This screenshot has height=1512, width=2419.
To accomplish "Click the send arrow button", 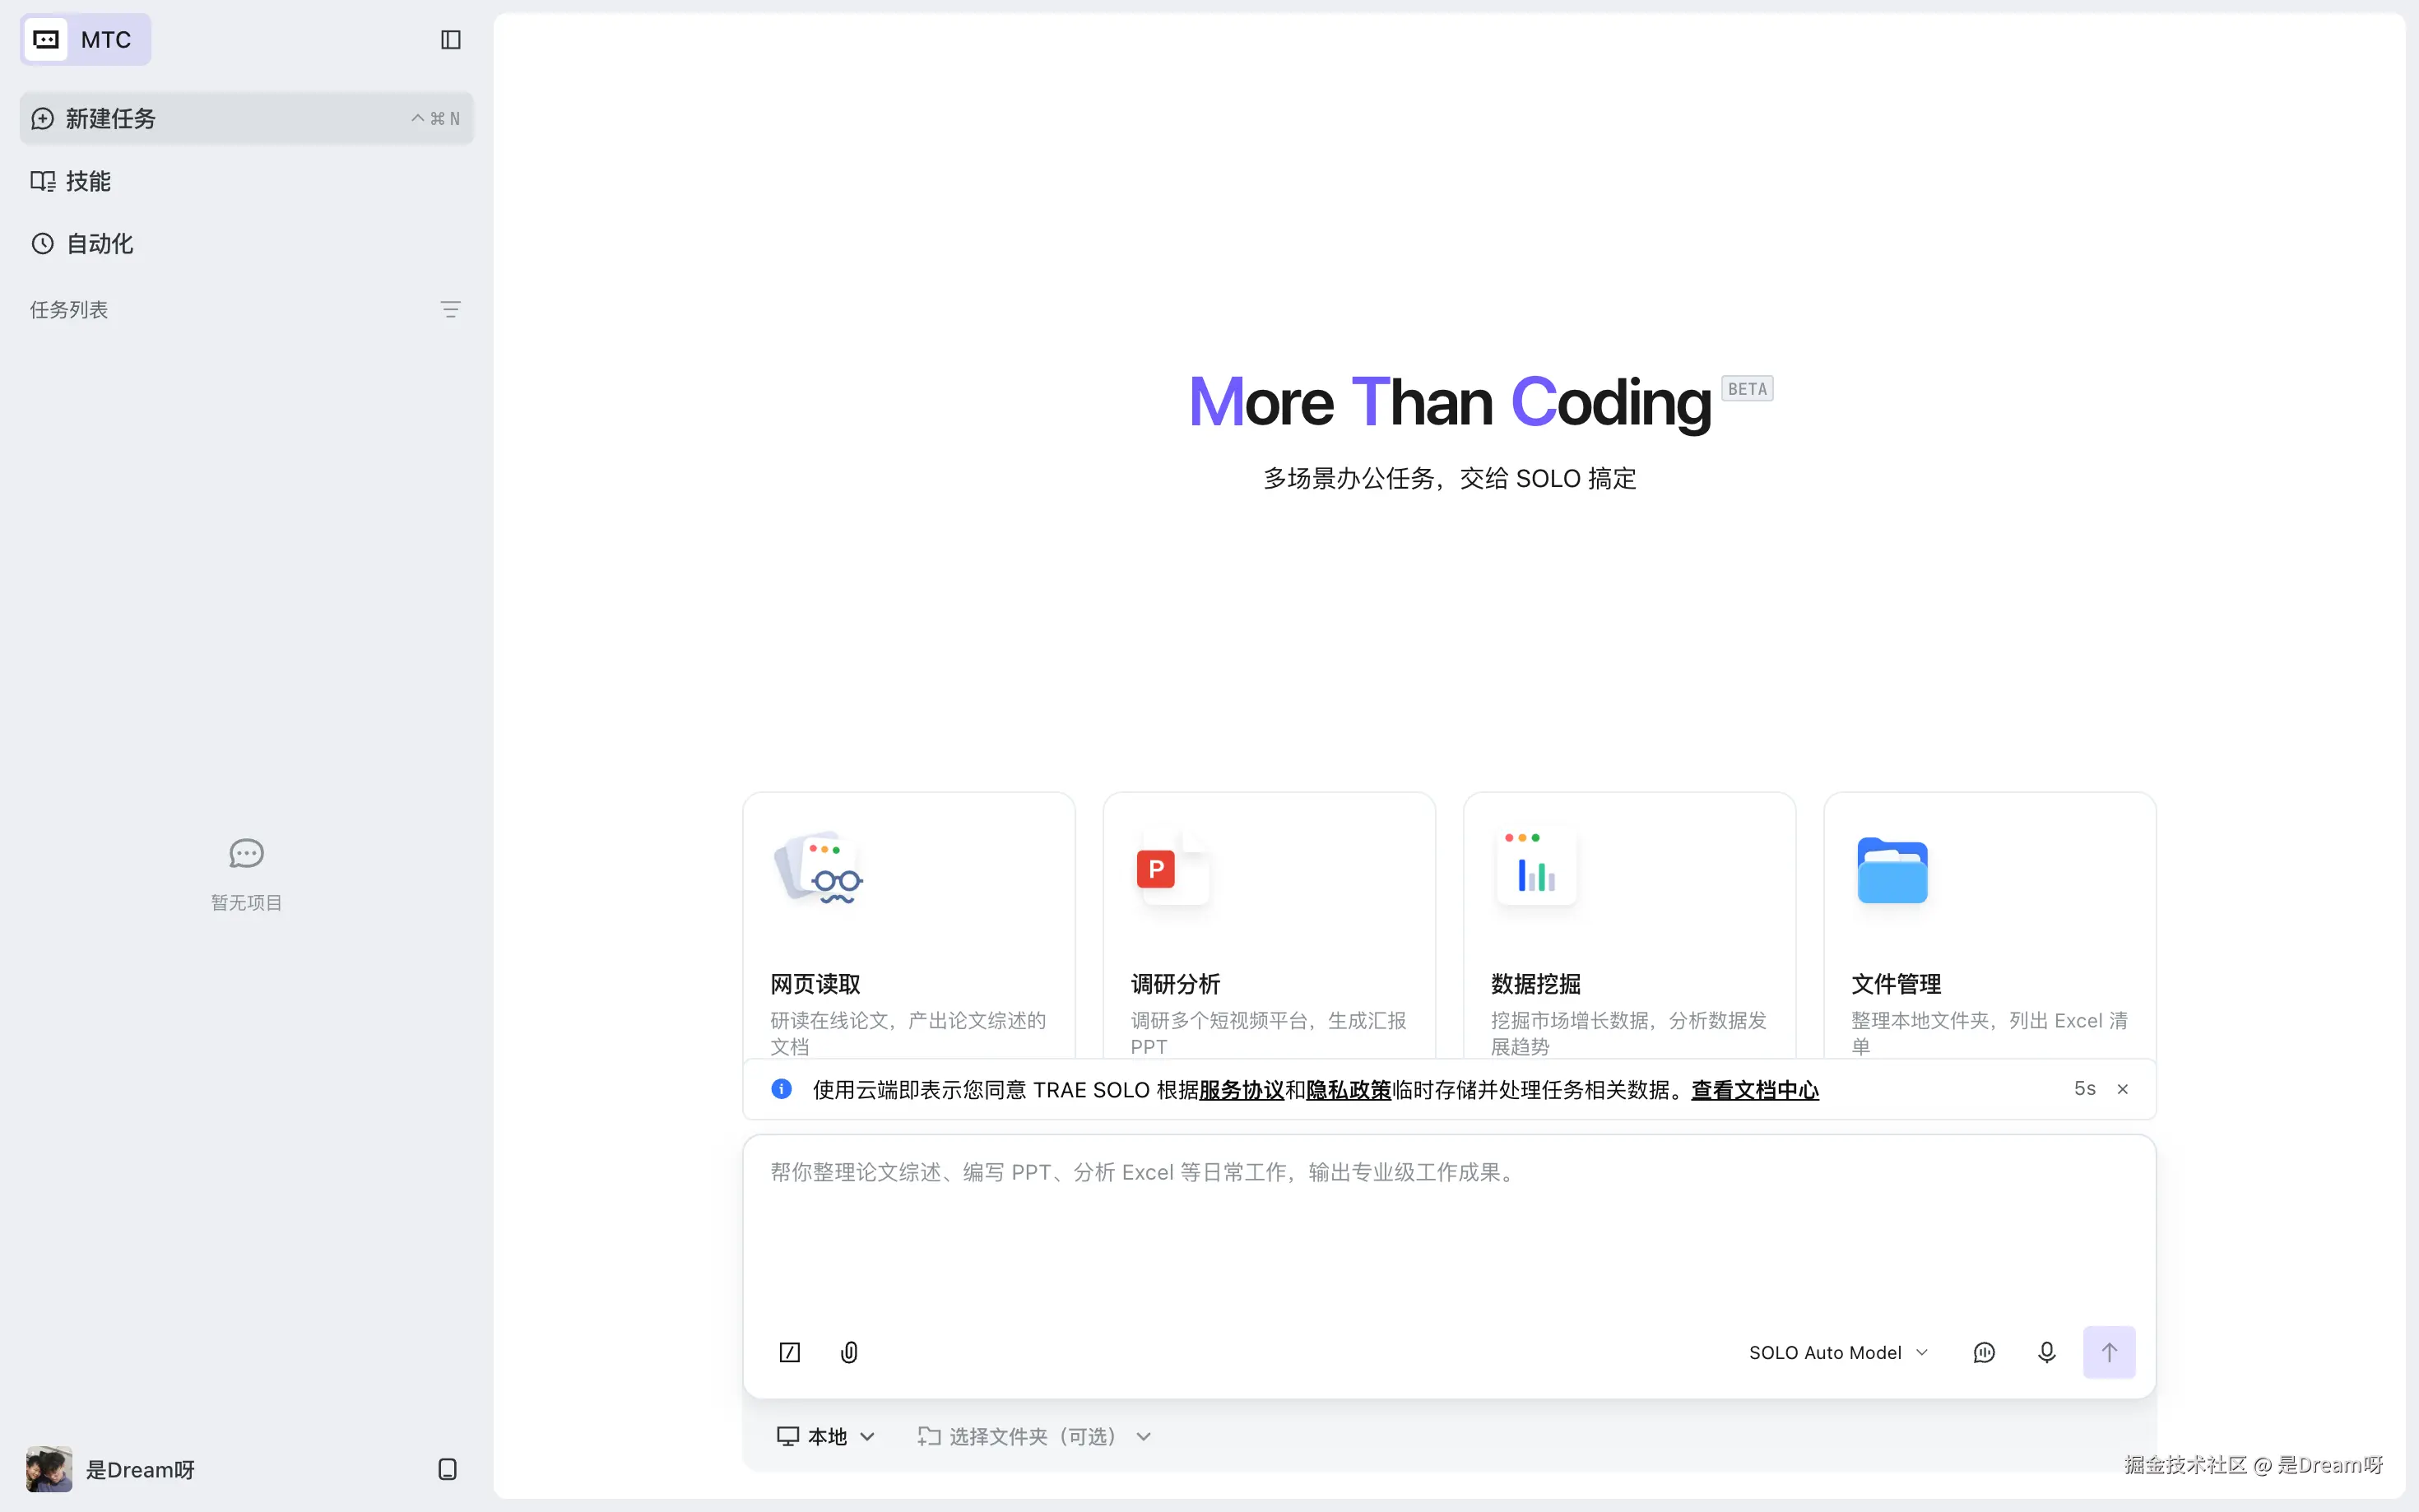I will click(2109, 1352).
